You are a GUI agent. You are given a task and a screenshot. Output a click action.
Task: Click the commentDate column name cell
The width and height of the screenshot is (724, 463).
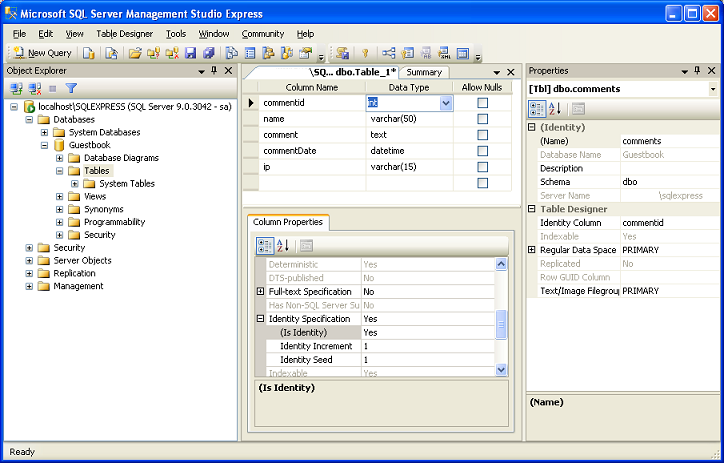312,151
